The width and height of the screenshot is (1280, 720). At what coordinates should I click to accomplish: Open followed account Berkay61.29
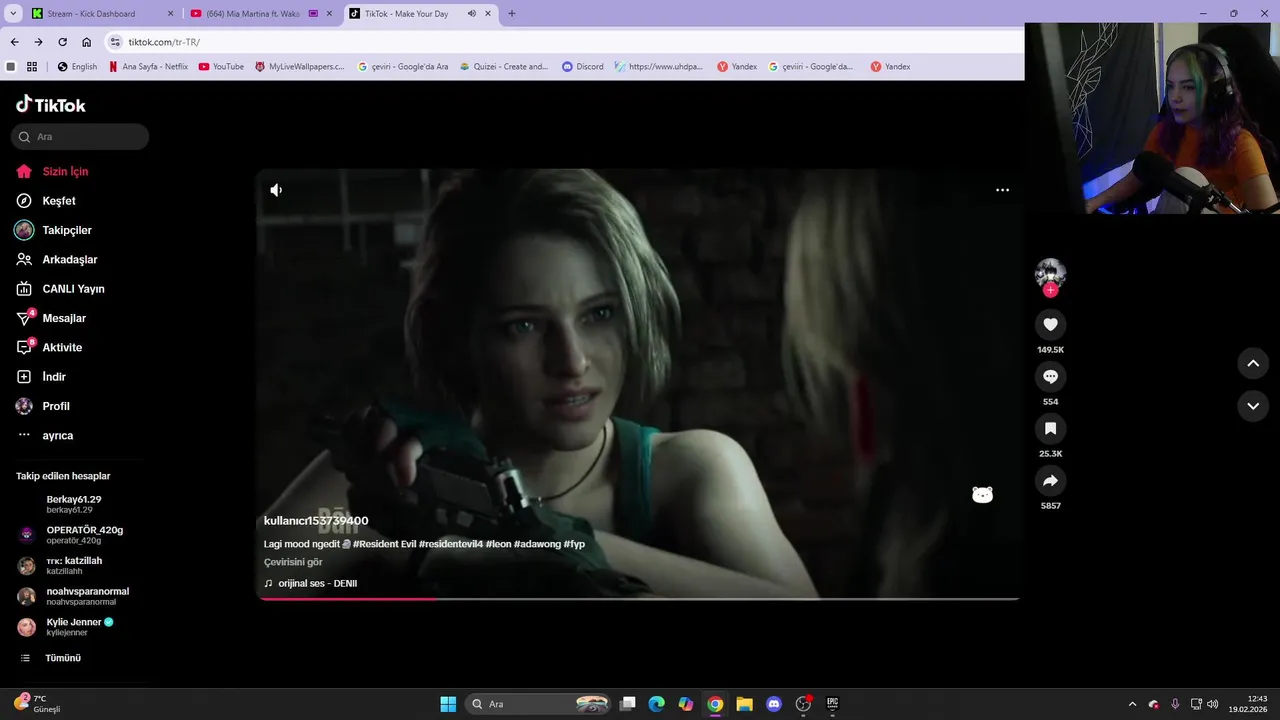[x=74, y=504]
